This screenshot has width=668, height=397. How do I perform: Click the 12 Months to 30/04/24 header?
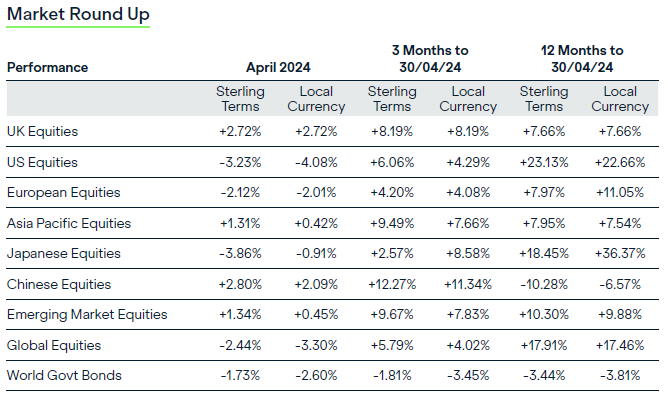pos(582,59)
